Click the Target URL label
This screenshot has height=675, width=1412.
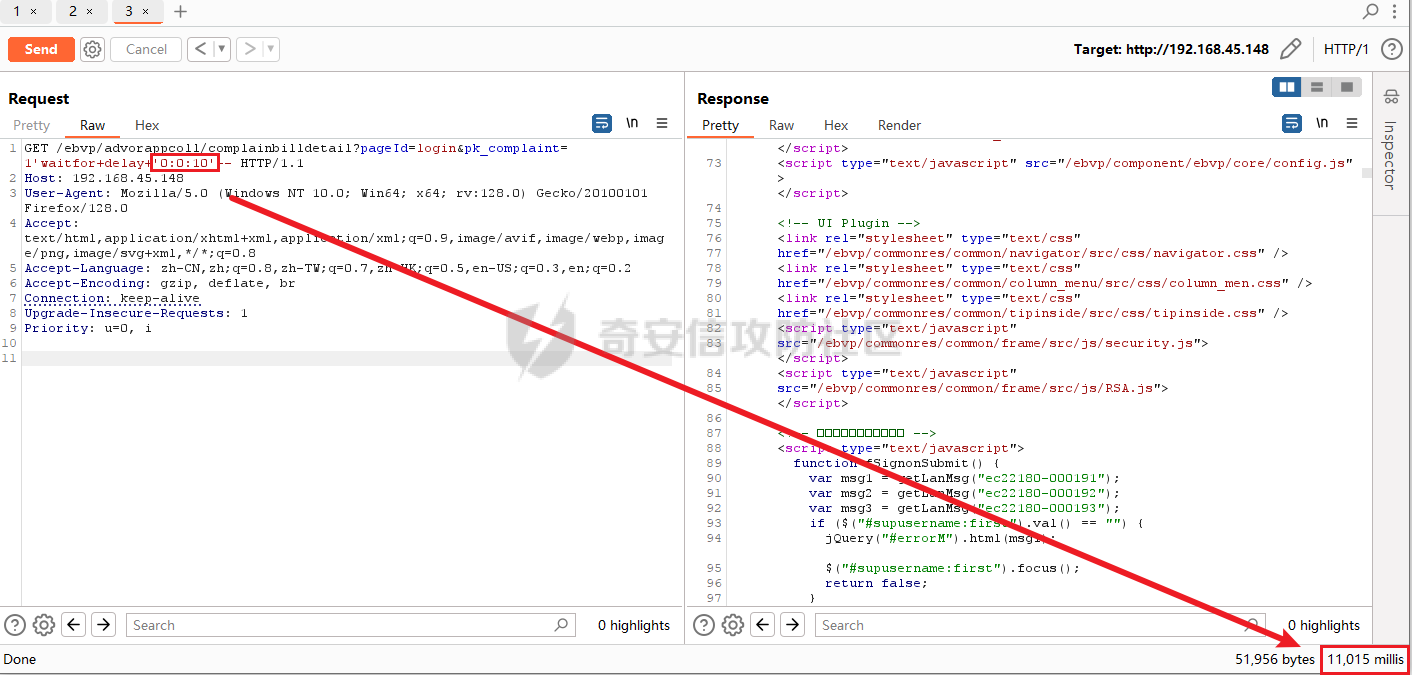point(1171,49)
